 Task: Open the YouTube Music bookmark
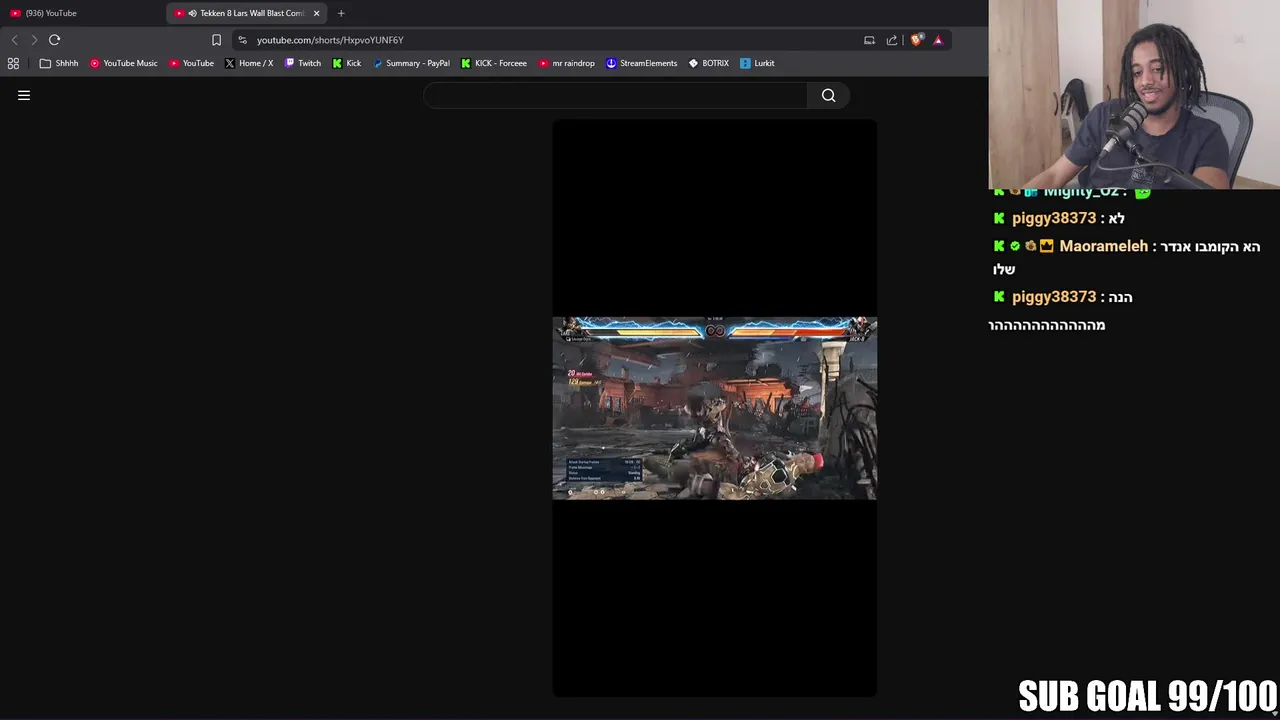click(x=124, y=63)
